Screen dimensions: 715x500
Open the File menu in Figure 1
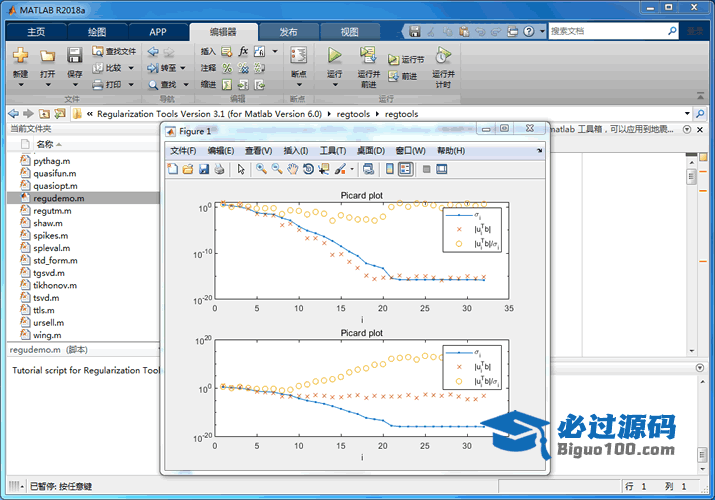point(183,151)
